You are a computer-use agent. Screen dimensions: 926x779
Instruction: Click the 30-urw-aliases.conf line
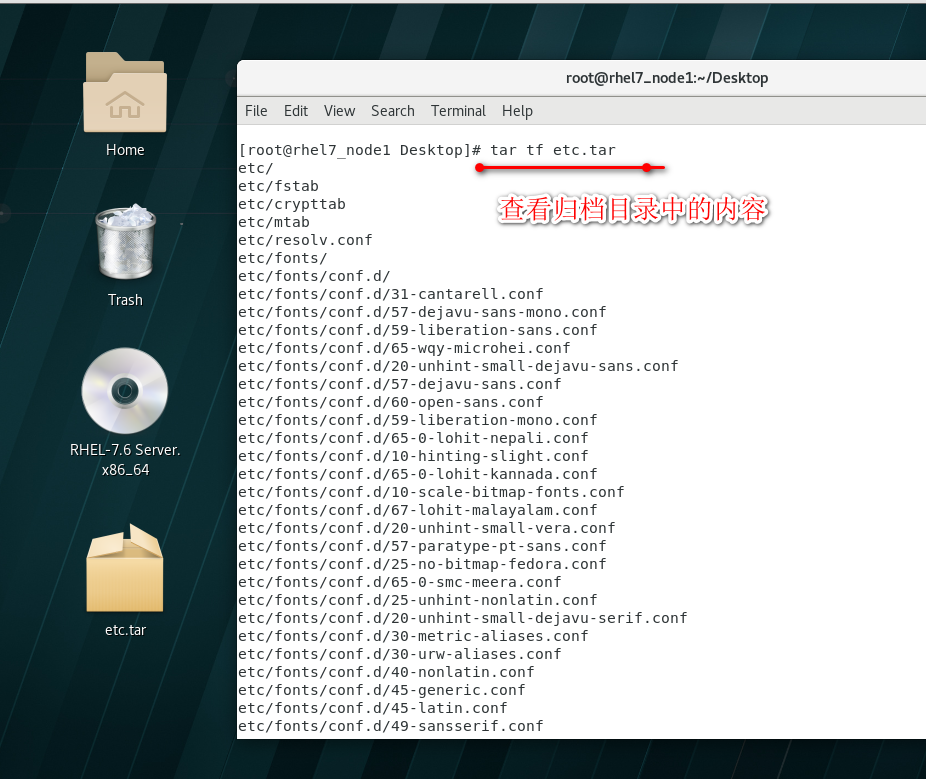[400, 654]
